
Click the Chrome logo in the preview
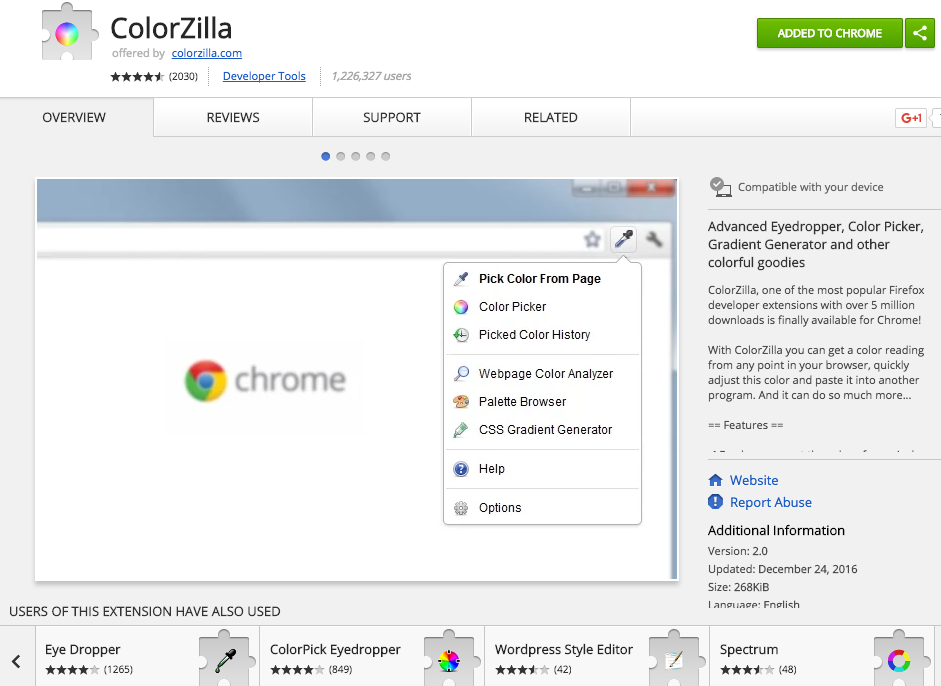coord(206,381)
